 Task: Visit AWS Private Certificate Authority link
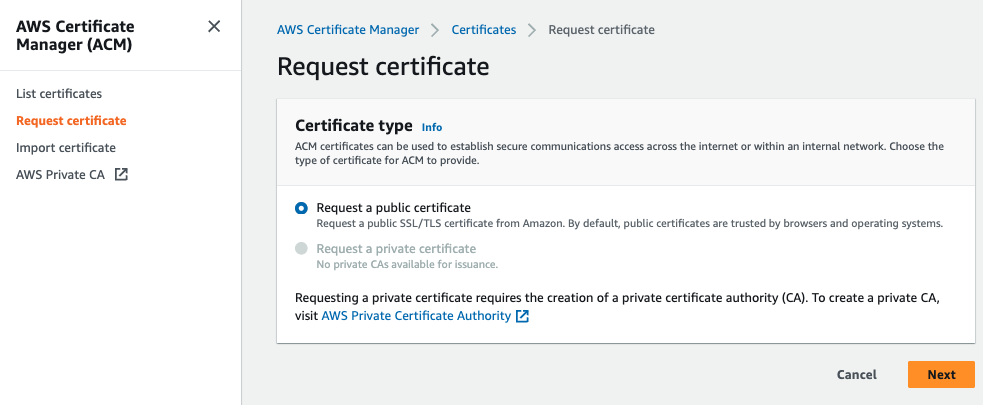point(416,316)
